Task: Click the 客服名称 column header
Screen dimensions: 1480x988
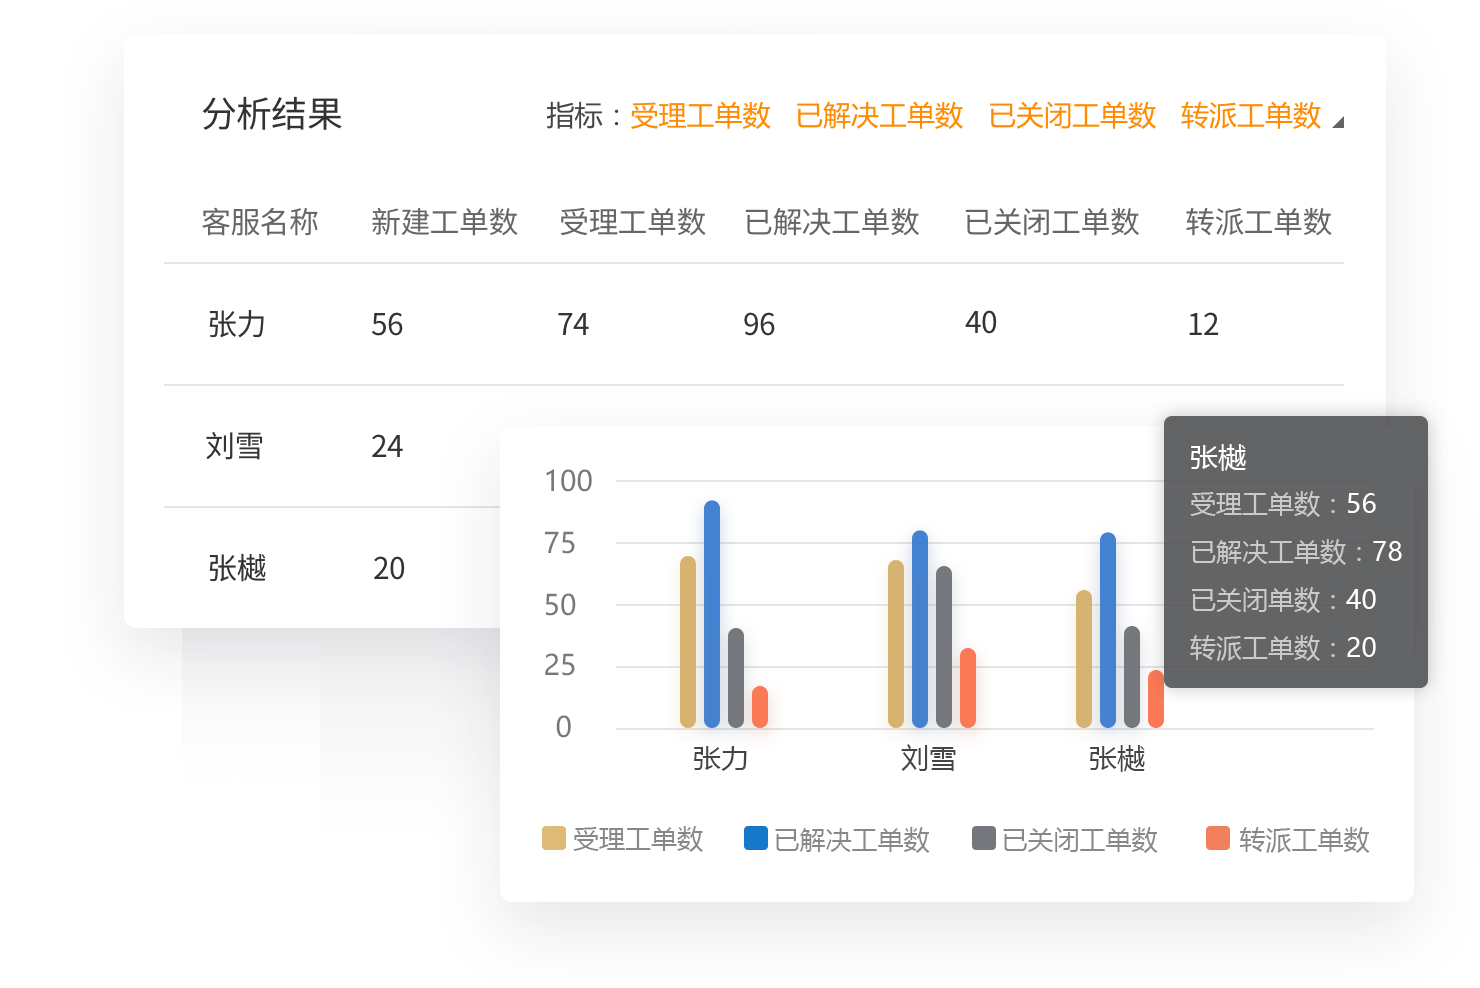Action: click(260, 222)
